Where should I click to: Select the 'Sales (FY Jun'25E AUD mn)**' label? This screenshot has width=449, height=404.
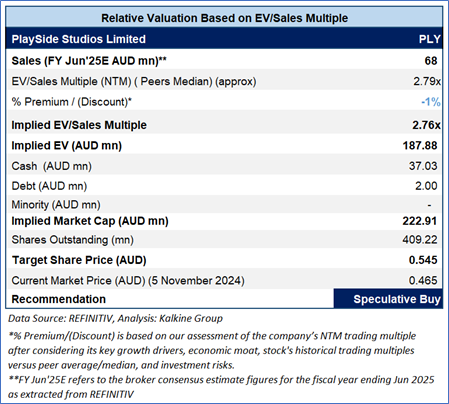point(89,61)
